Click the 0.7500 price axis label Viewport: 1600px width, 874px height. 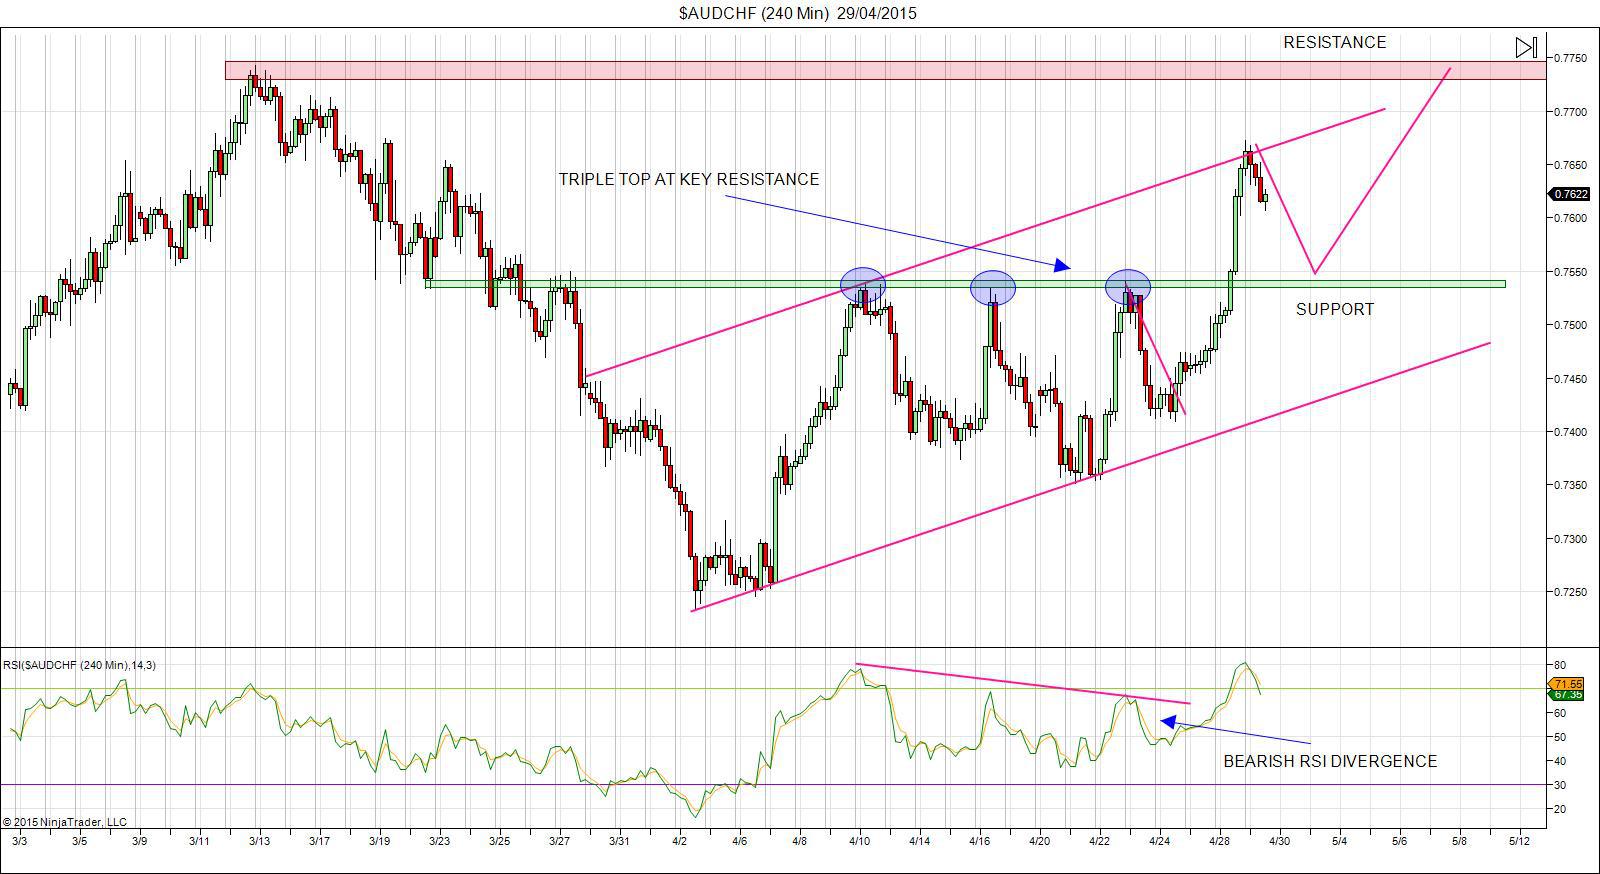point(1570,325)
